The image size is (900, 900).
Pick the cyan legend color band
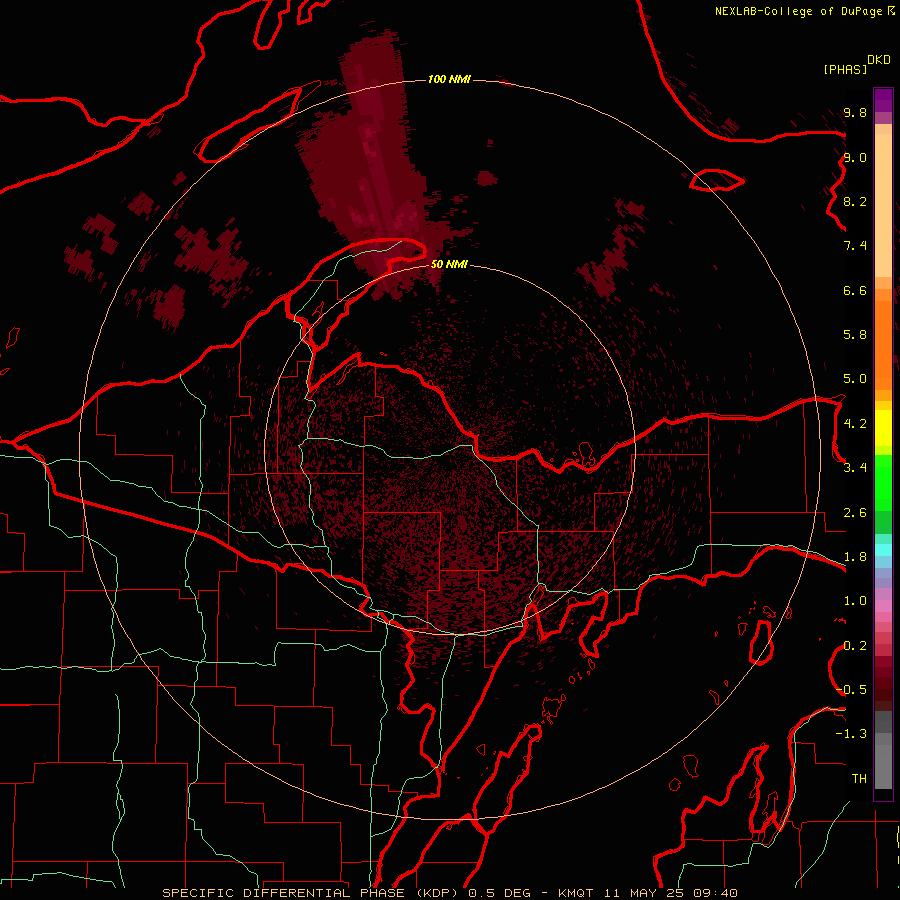[883, 550]
